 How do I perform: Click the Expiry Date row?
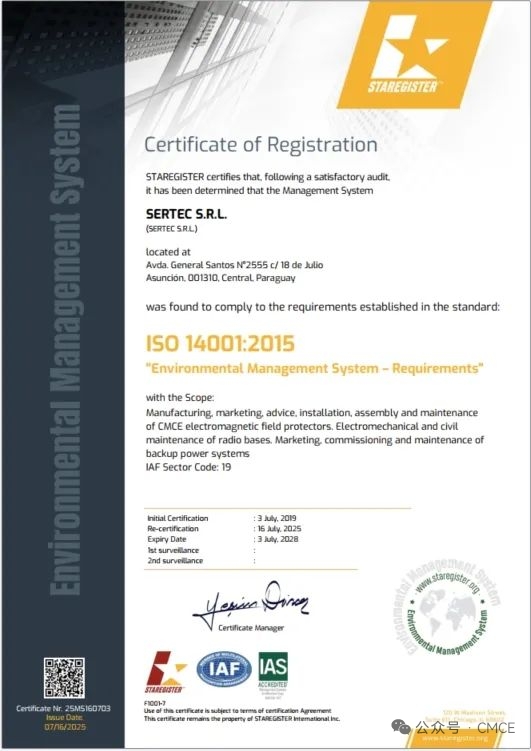point(223,539)
